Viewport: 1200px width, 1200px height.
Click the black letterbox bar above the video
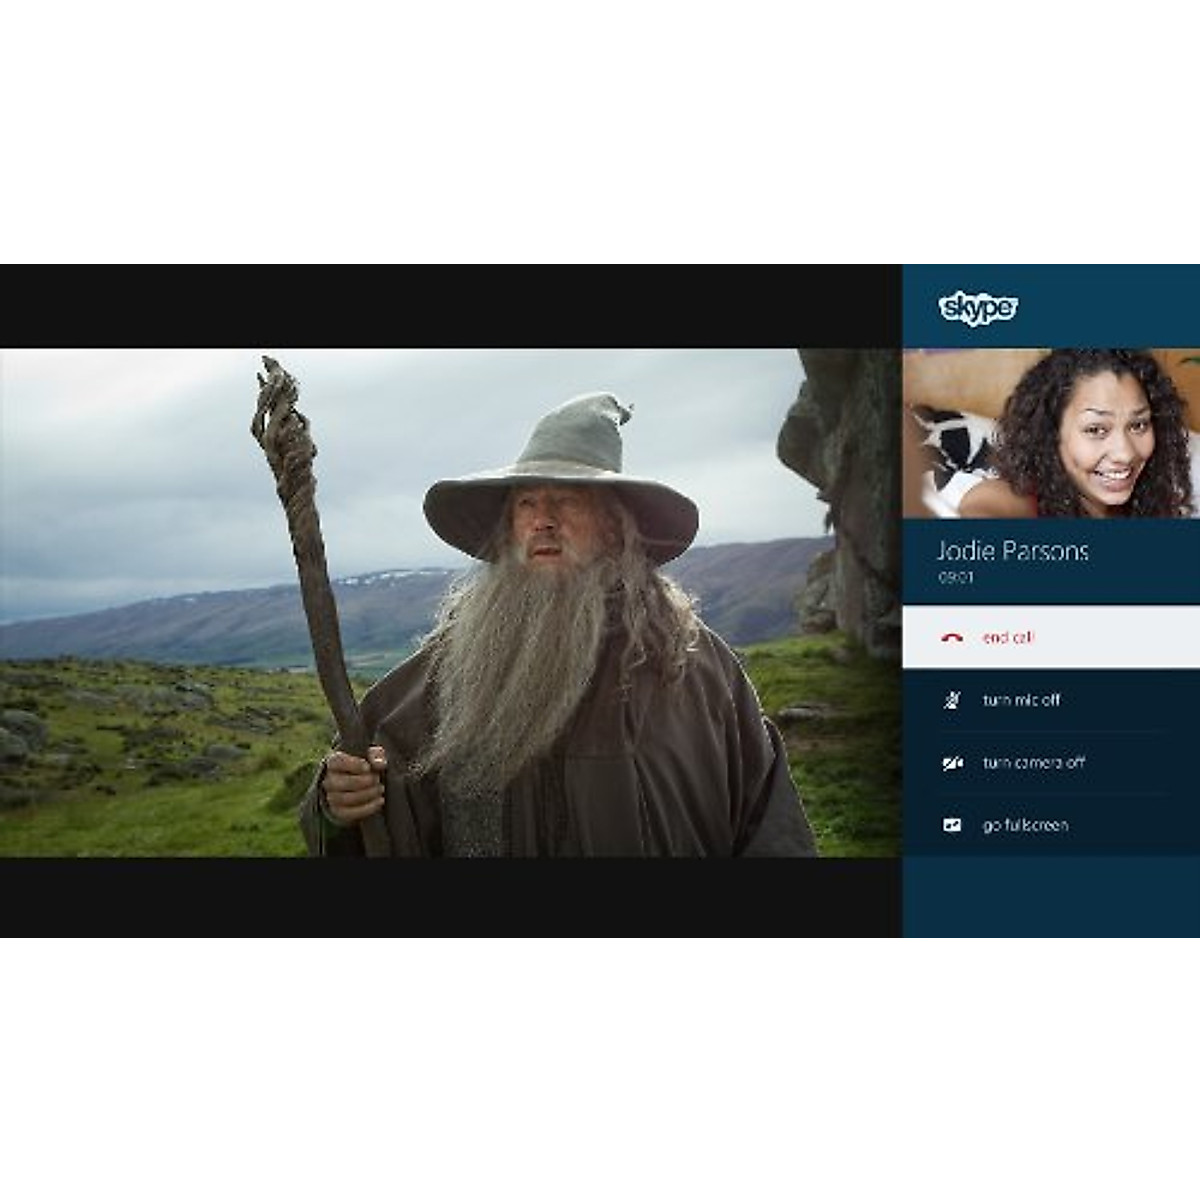click(450, 306)
